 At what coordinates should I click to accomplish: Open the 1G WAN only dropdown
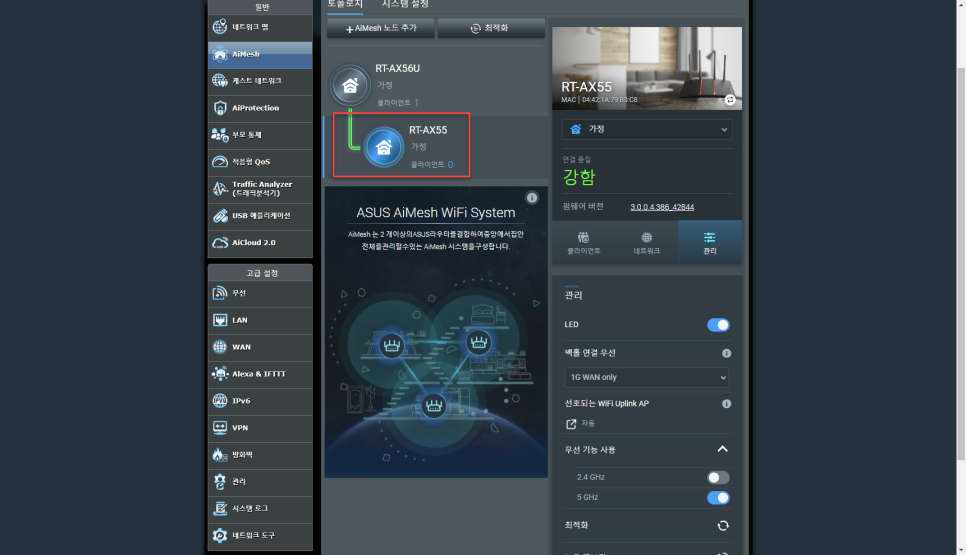[646, 377]
